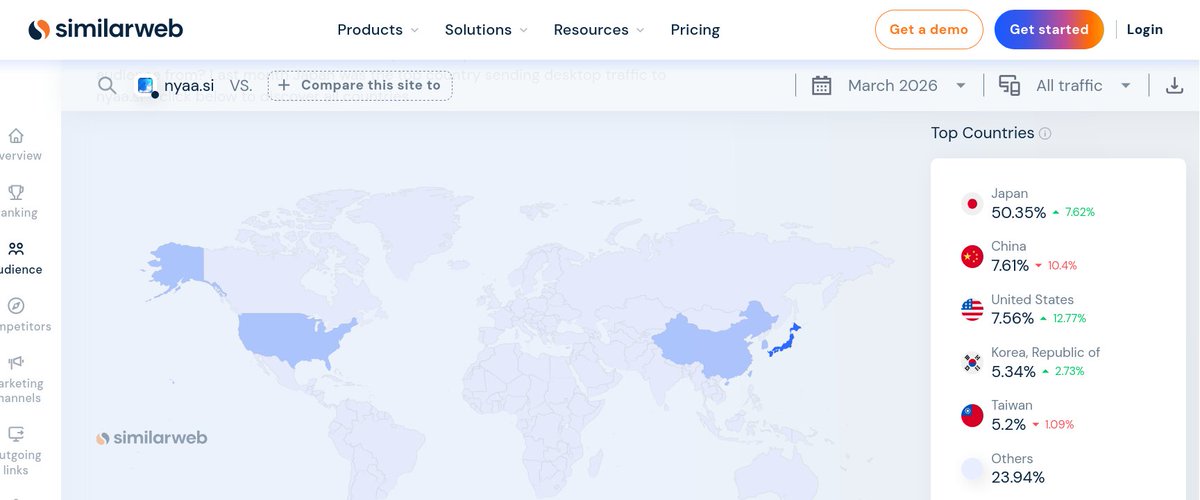The image size is (1200, 500).
Task: Open the Marketing channels megaphone icon
Action: (x=16, y=362)
